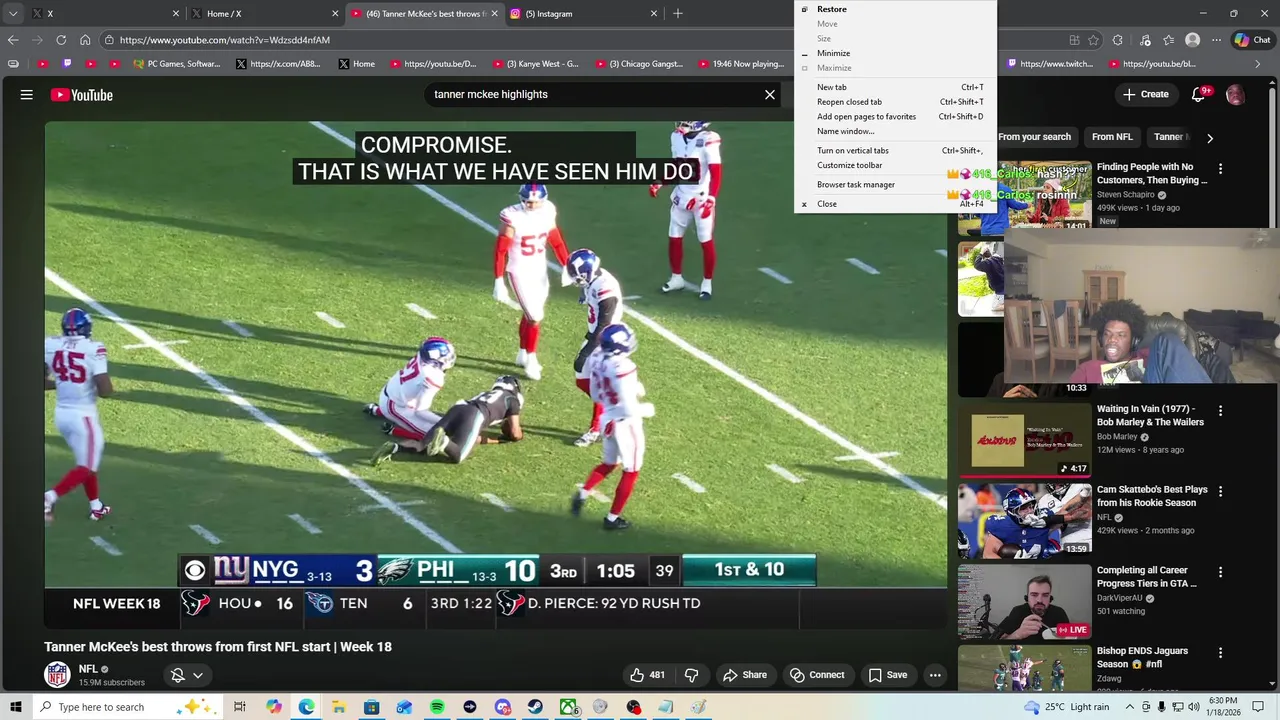Open 'Waiting In Vain' Bob Marley thumbnail

pyautogui.click(x=1025, y=440)
